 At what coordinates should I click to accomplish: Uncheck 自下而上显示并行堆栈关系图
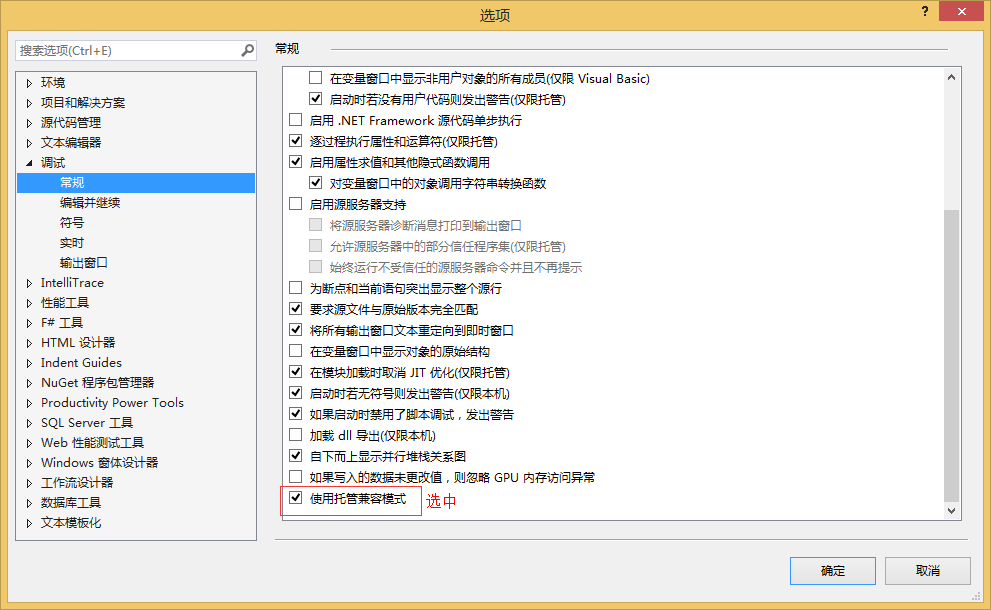click(295, 455)
